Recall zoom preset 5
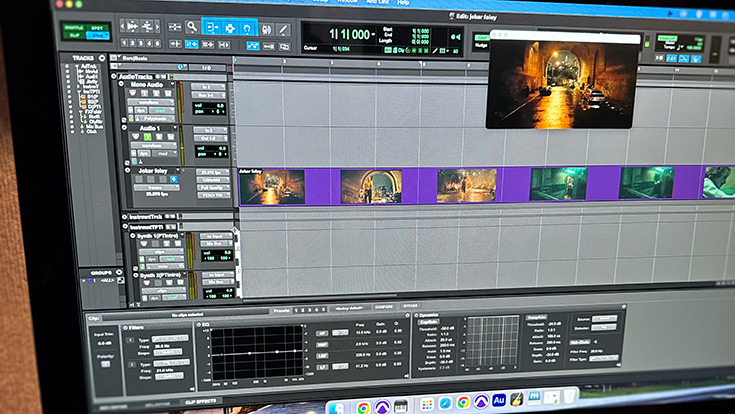 tap(158, 44)
